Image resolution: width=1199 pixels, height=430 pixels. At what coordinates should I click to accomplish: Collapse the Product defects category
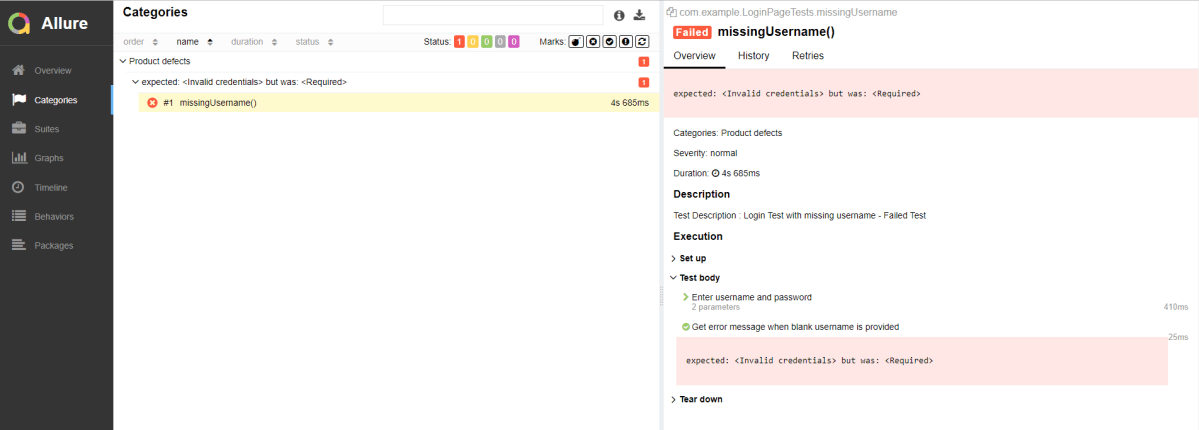point(123,61)
